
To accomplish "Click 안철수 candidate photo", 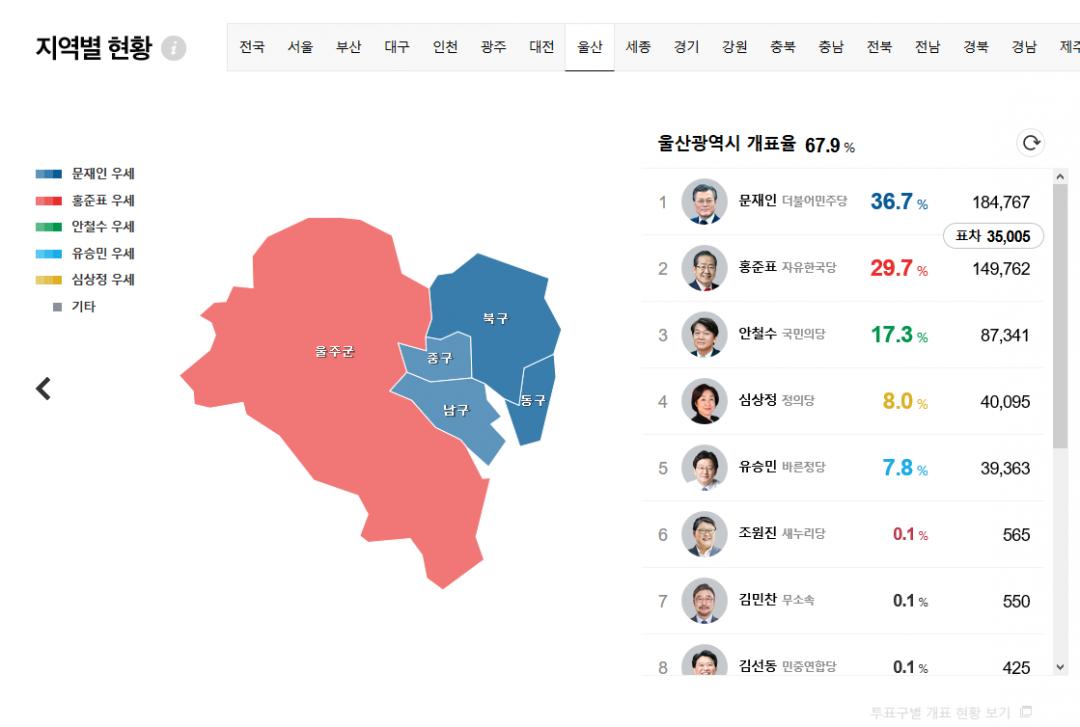I will pyautogui.click(x=704, y=334).
